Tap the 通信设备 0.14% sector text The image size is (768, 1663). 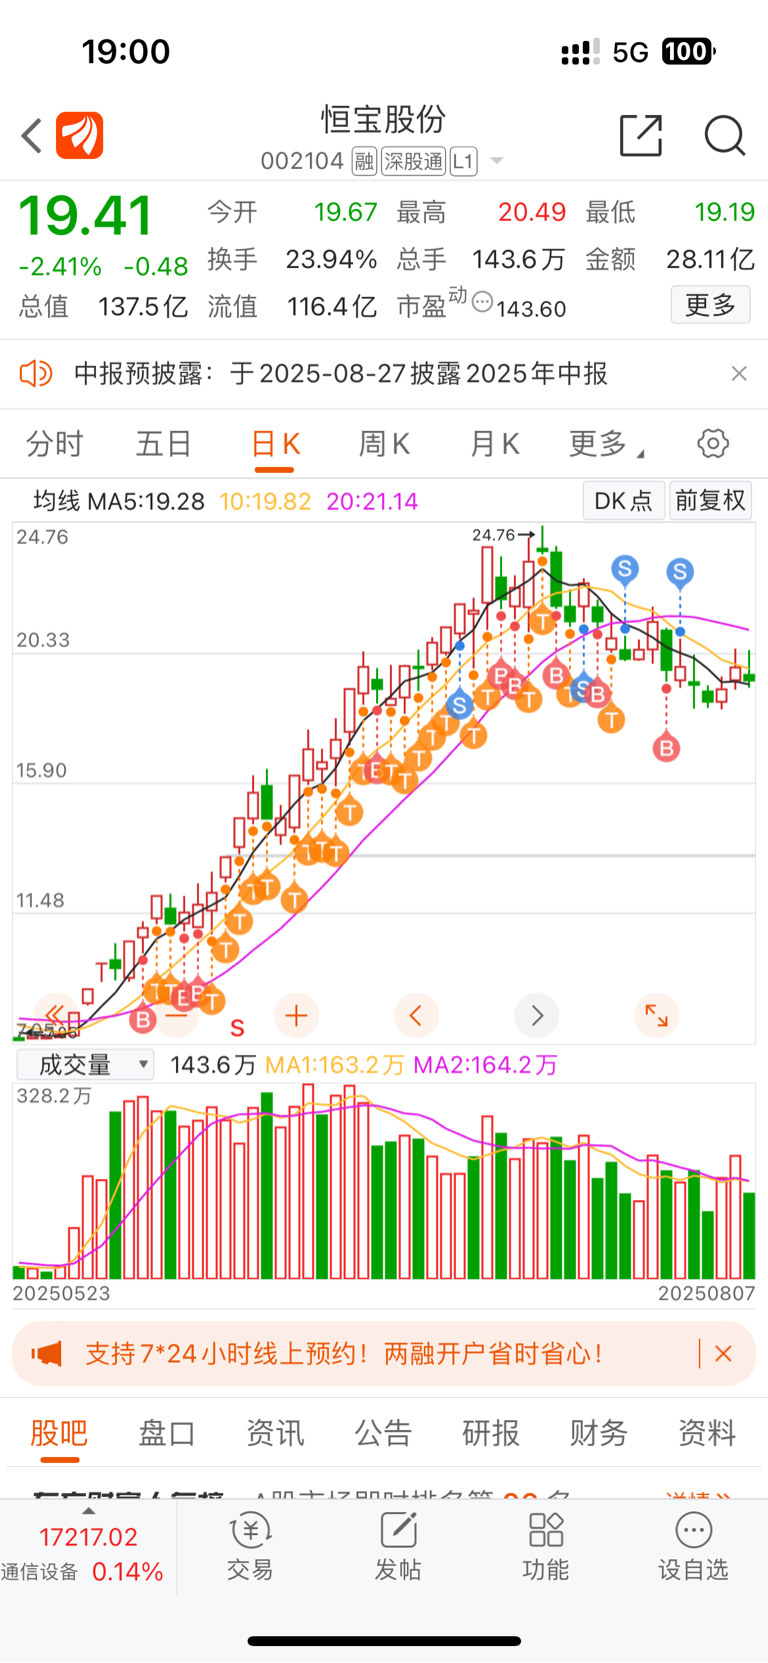[82, 1572]
